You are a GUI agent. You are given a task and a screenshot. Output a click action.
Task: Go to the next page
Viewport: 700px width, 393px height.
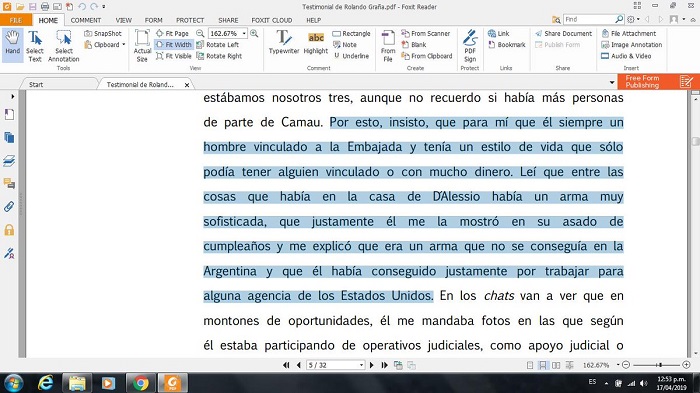pos(371,365)
